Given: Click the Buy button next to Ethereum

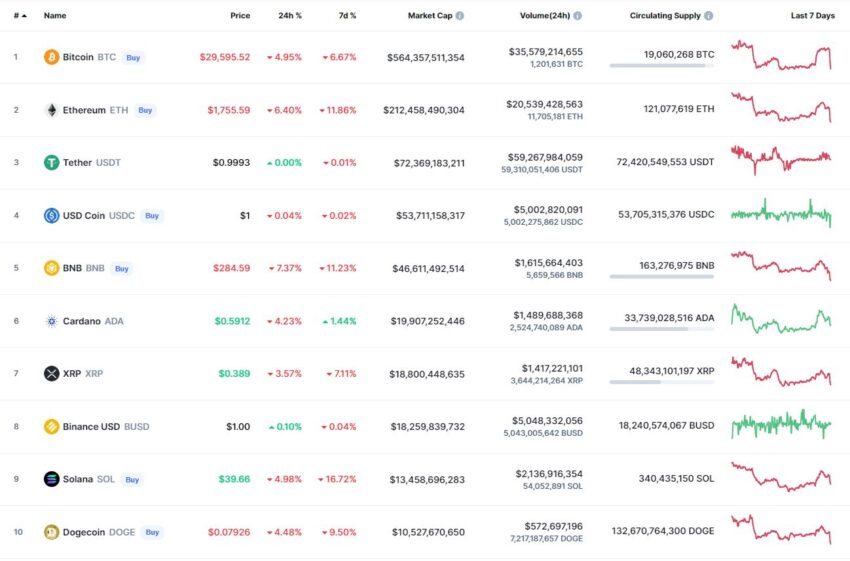Looking at the screenshot, I should 145,110.
